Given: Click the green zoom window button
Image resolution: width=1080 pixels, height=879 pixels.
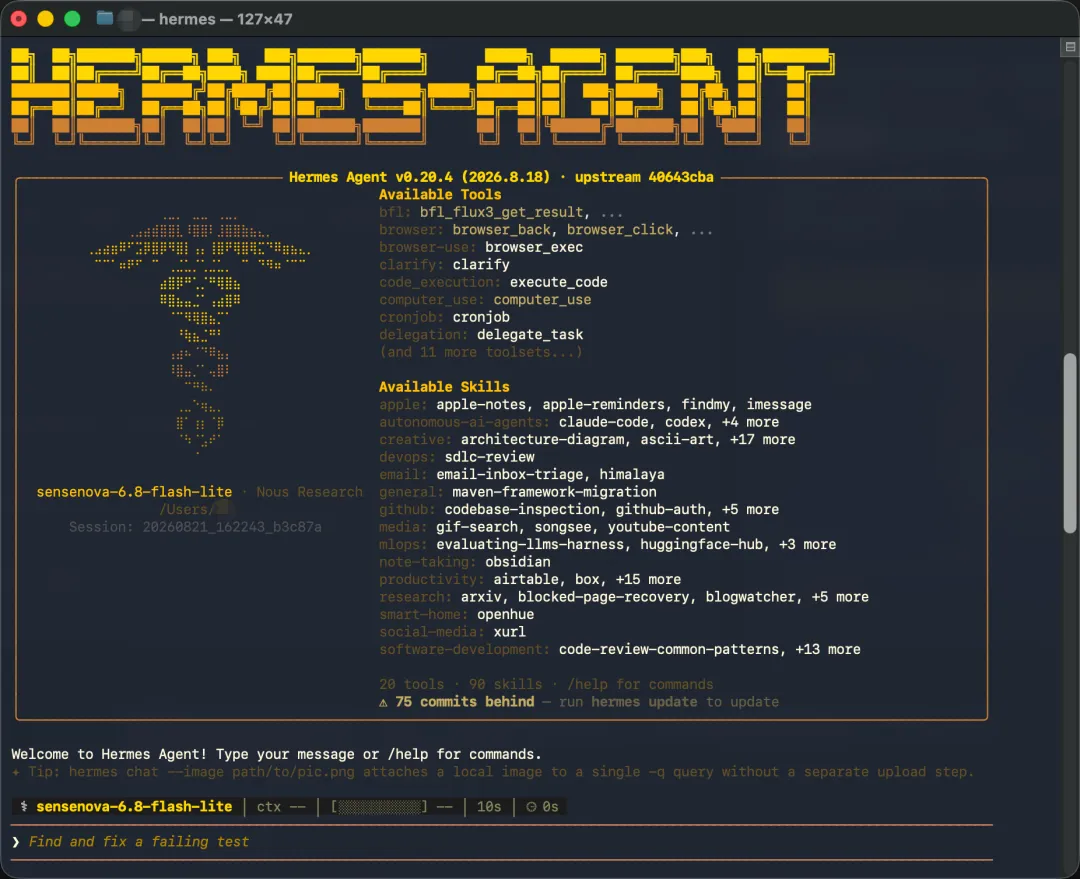Looking at the screenshot, I should pyautogui.click(x=72, y=19).
